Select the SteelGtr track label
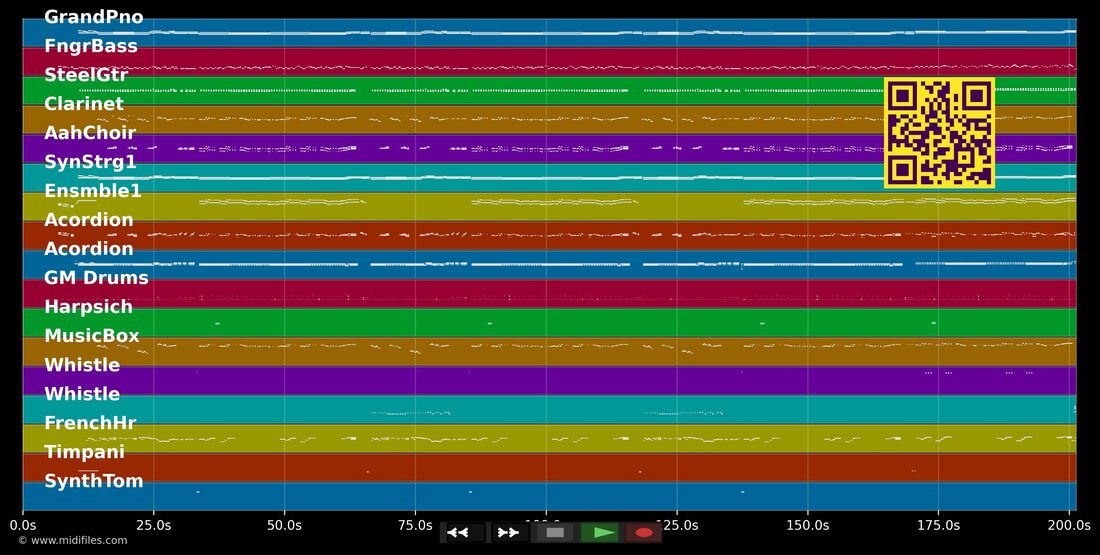The image size is (1100, 555). (x=86, y=74)
